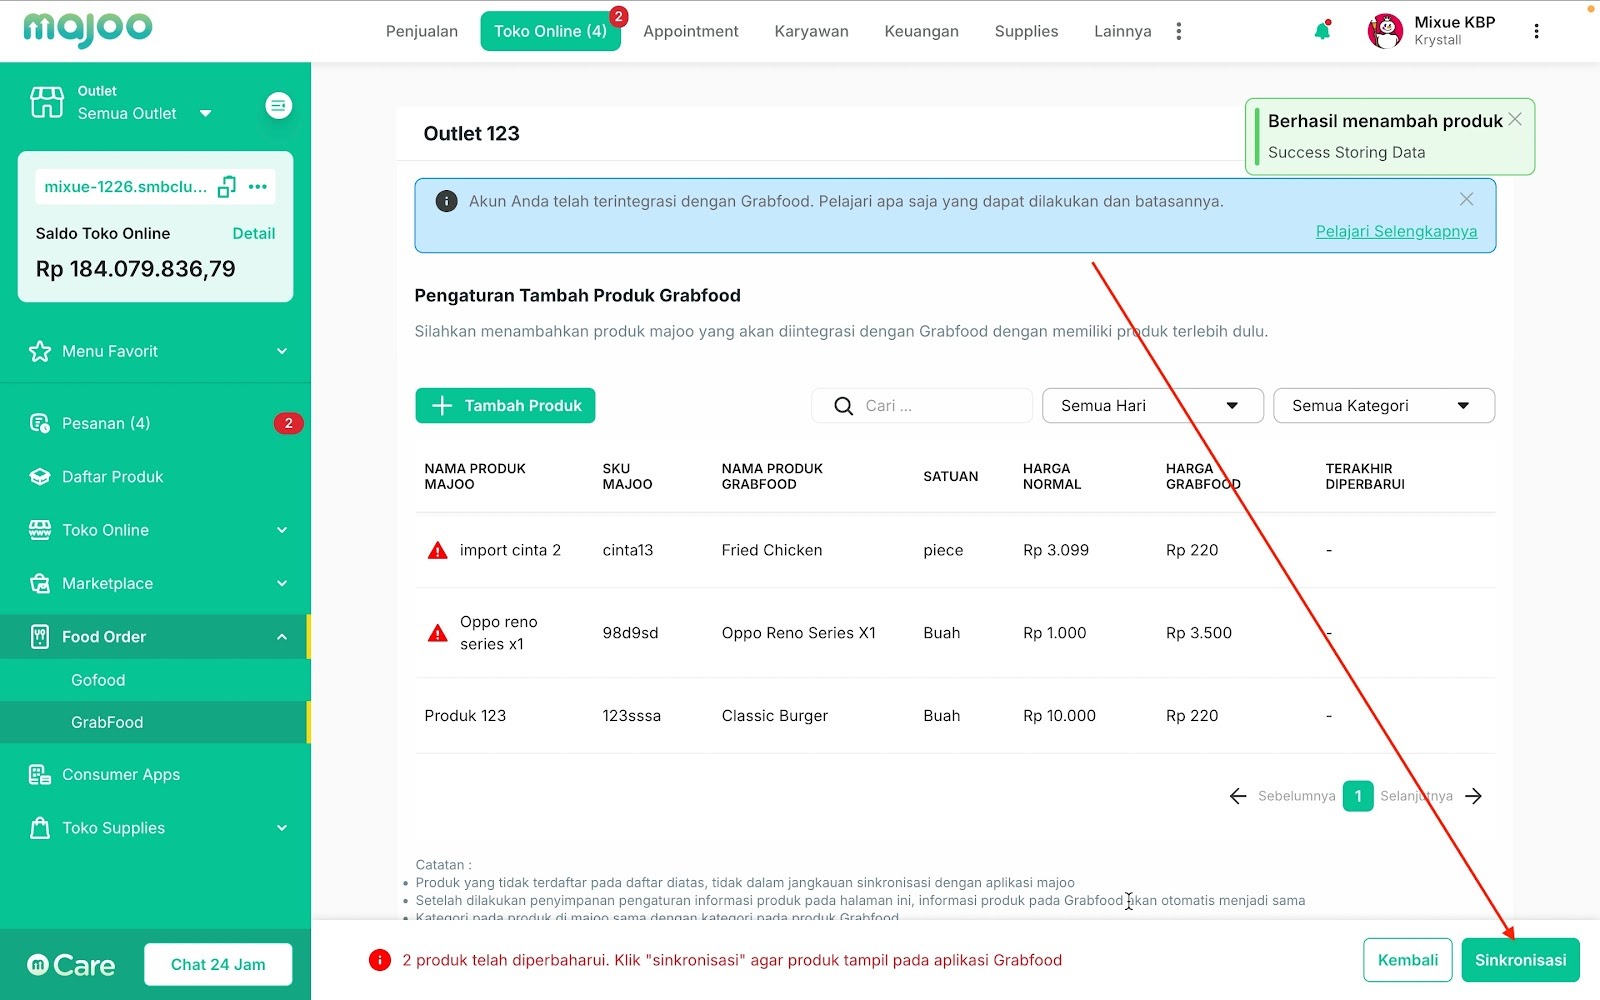Open the Karyawan menu
1600x1000 pixels.
click(x=812, y=31)
